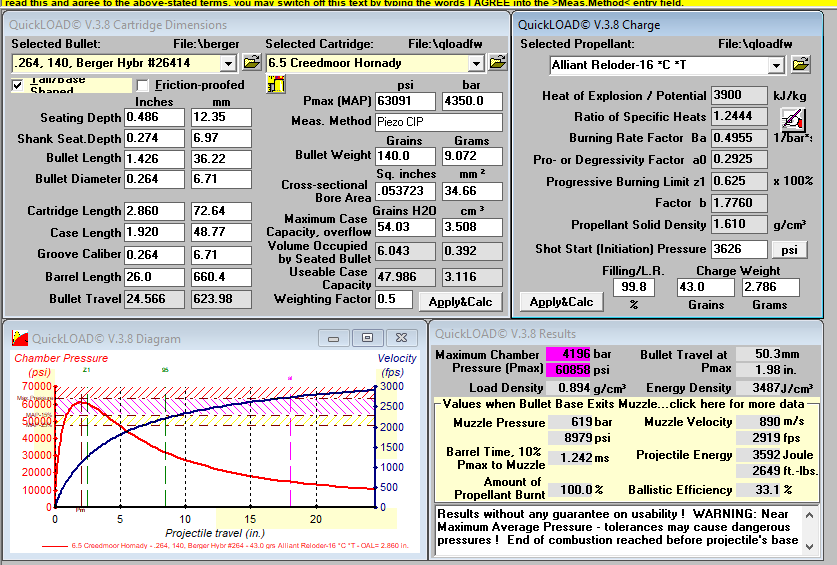Click Bullet Length mm field
The image size is (837, 565).
(x=221, y=159)
